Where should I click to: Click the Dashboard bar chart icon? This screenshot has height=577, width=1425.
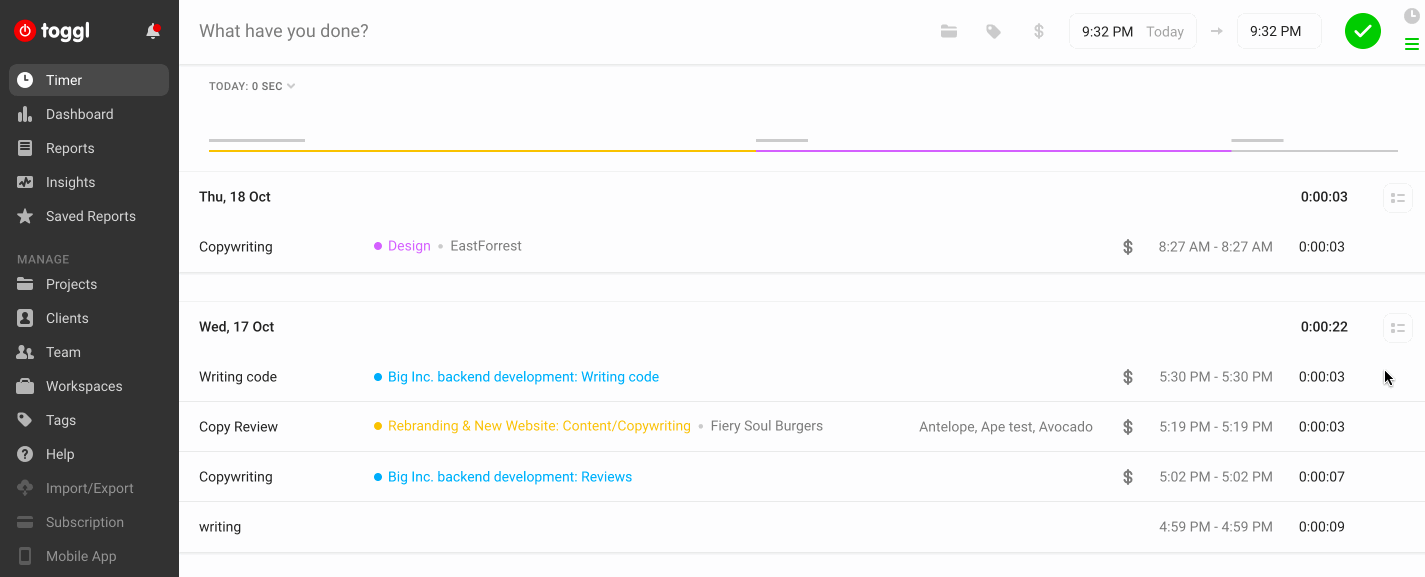pyautogui.click(x=25, y=114)
